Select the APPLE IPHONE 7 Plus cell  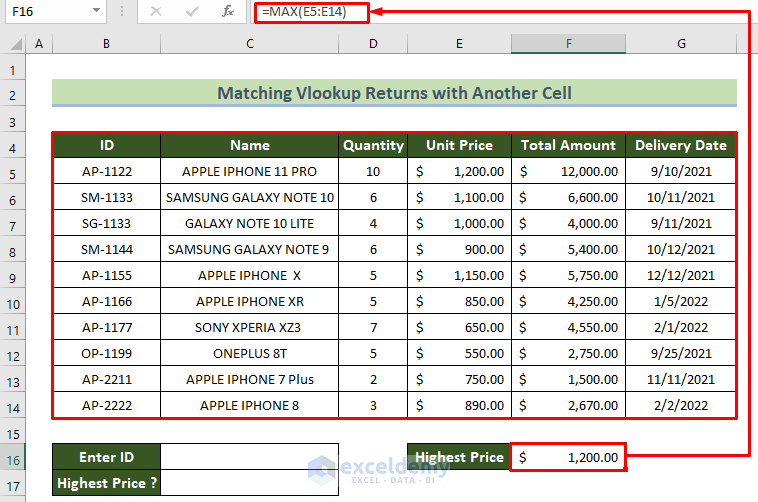pos(249,380)
